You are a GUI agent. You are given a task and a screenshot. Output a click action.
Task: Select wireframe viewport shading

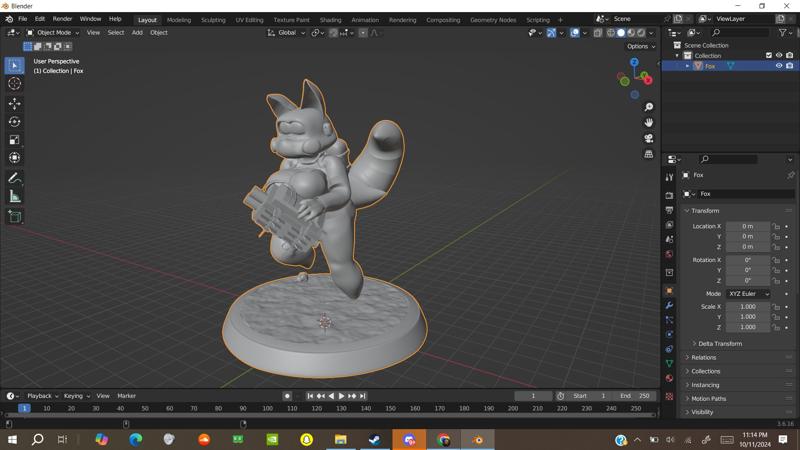[611, 33]
